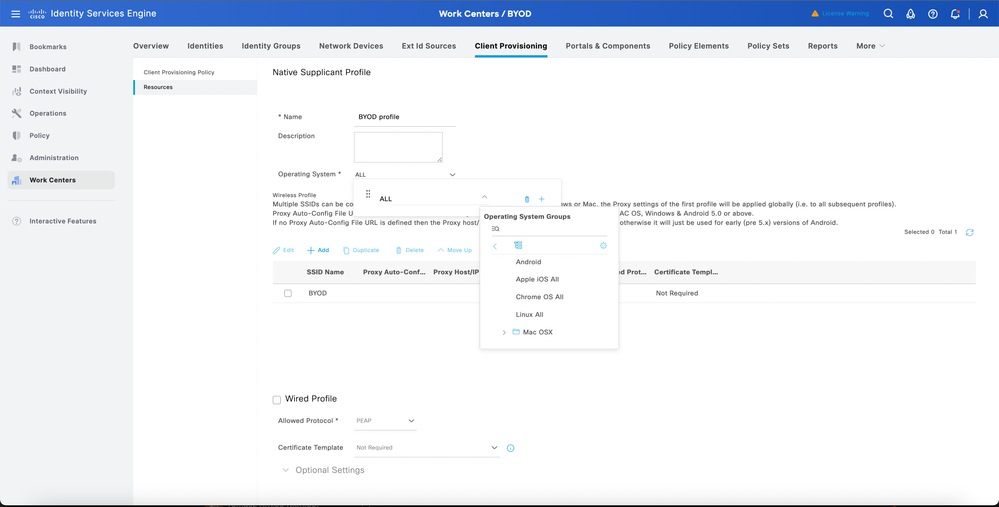
Task: Open the notifications bell icon
Action: [955, 13]
